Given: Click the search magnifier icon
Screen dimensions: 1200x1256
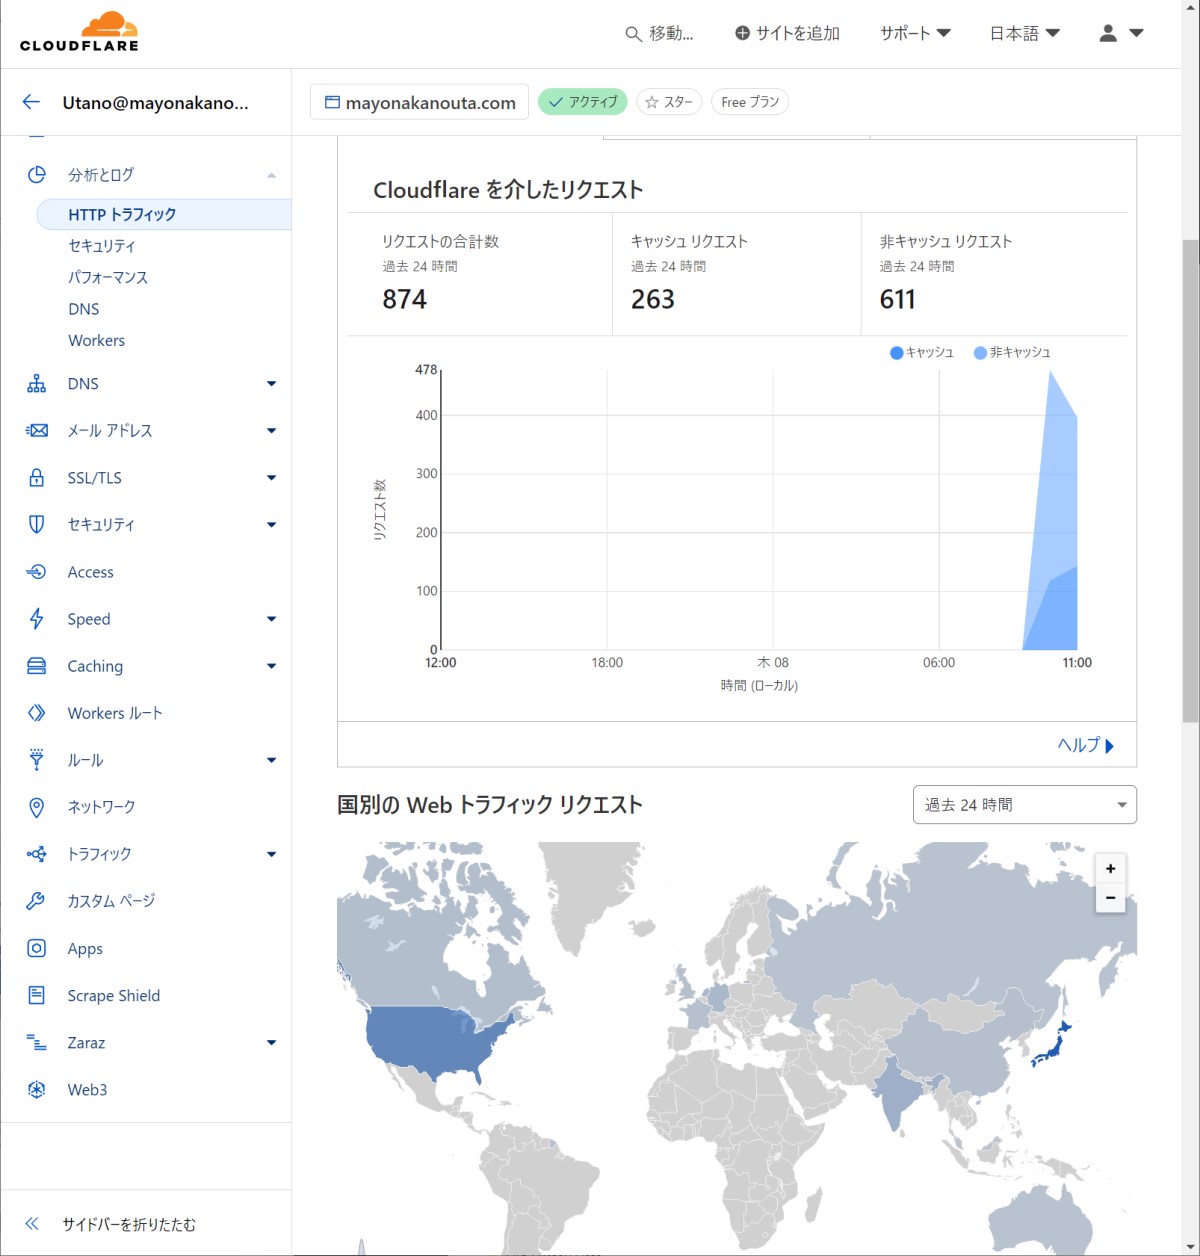Looking at the screenshot, I should [x=633, y=34].
